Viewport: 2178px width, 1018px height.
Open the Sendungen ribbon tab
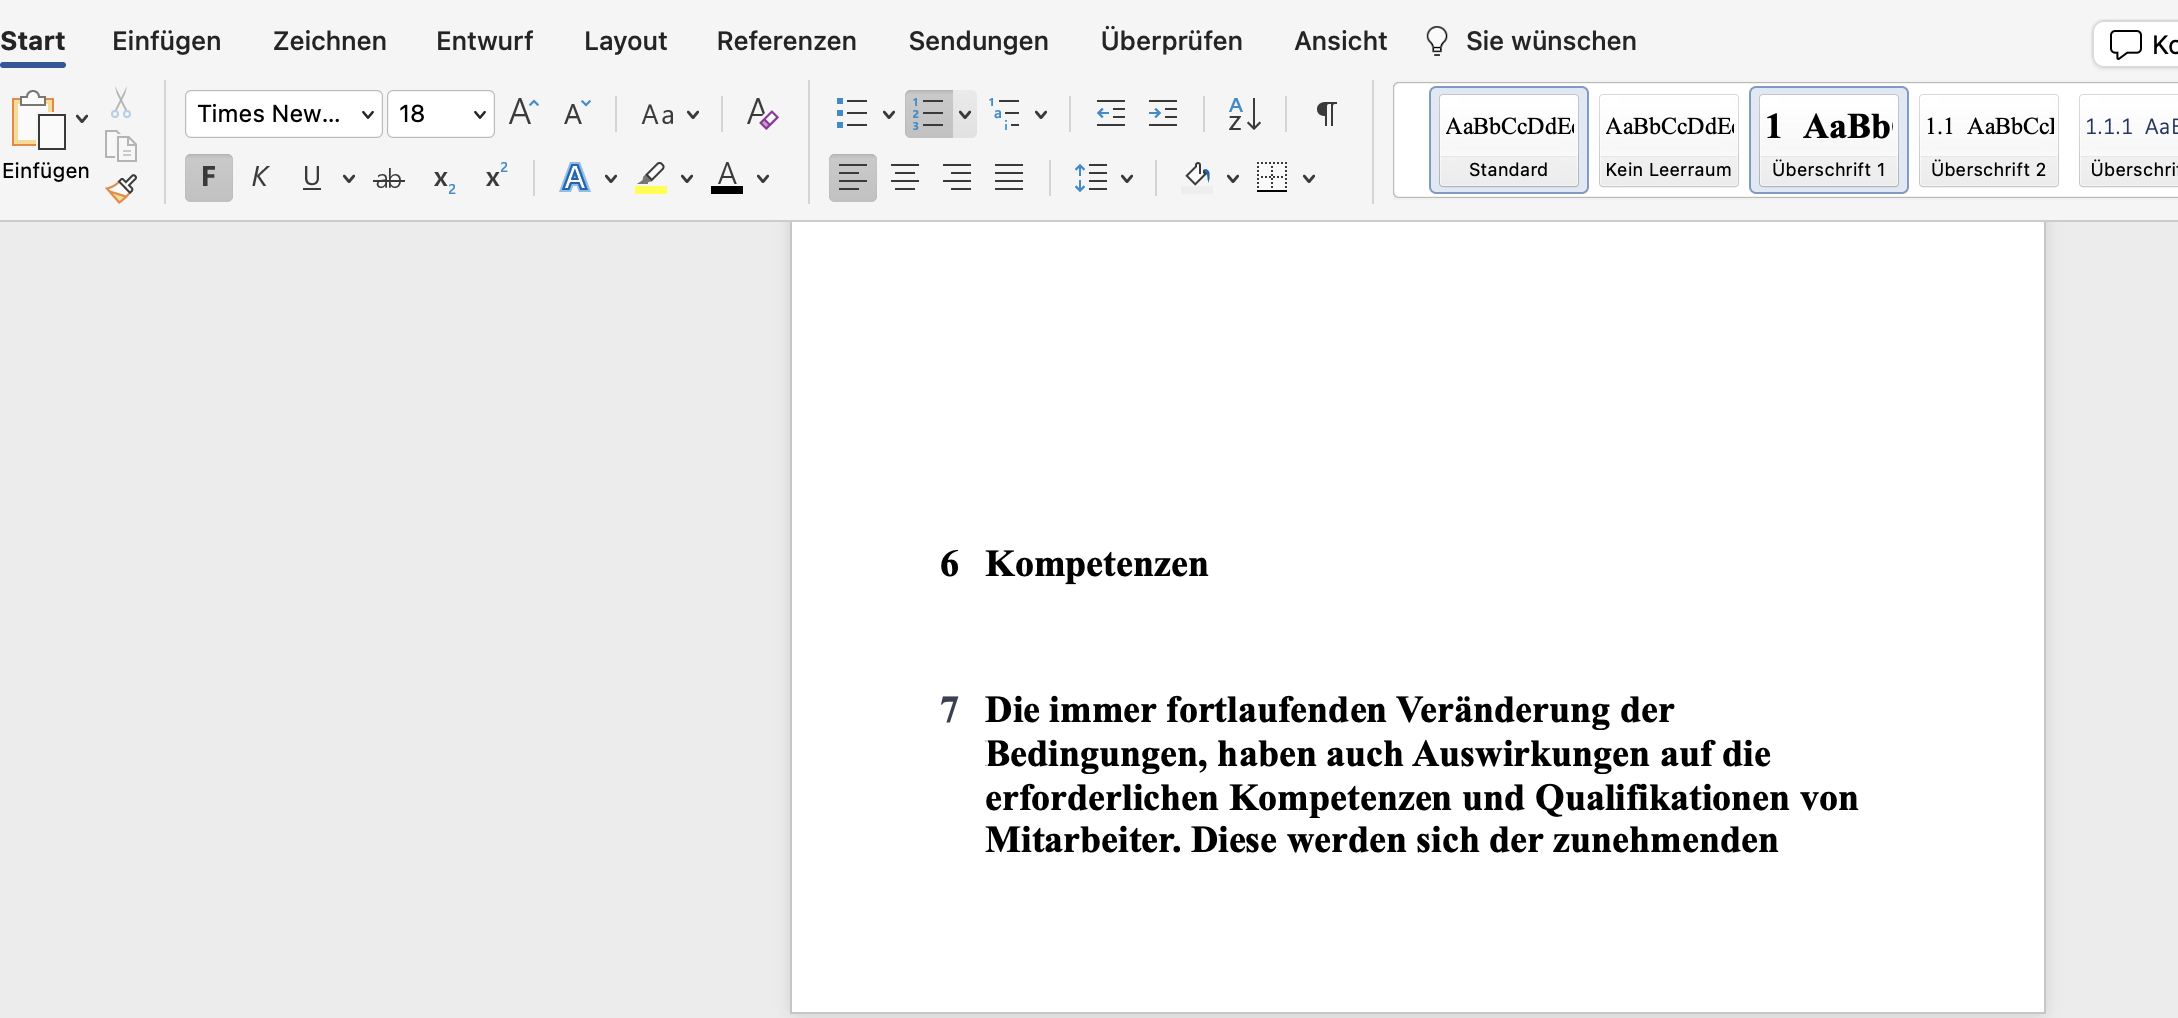tap(978, 41)
